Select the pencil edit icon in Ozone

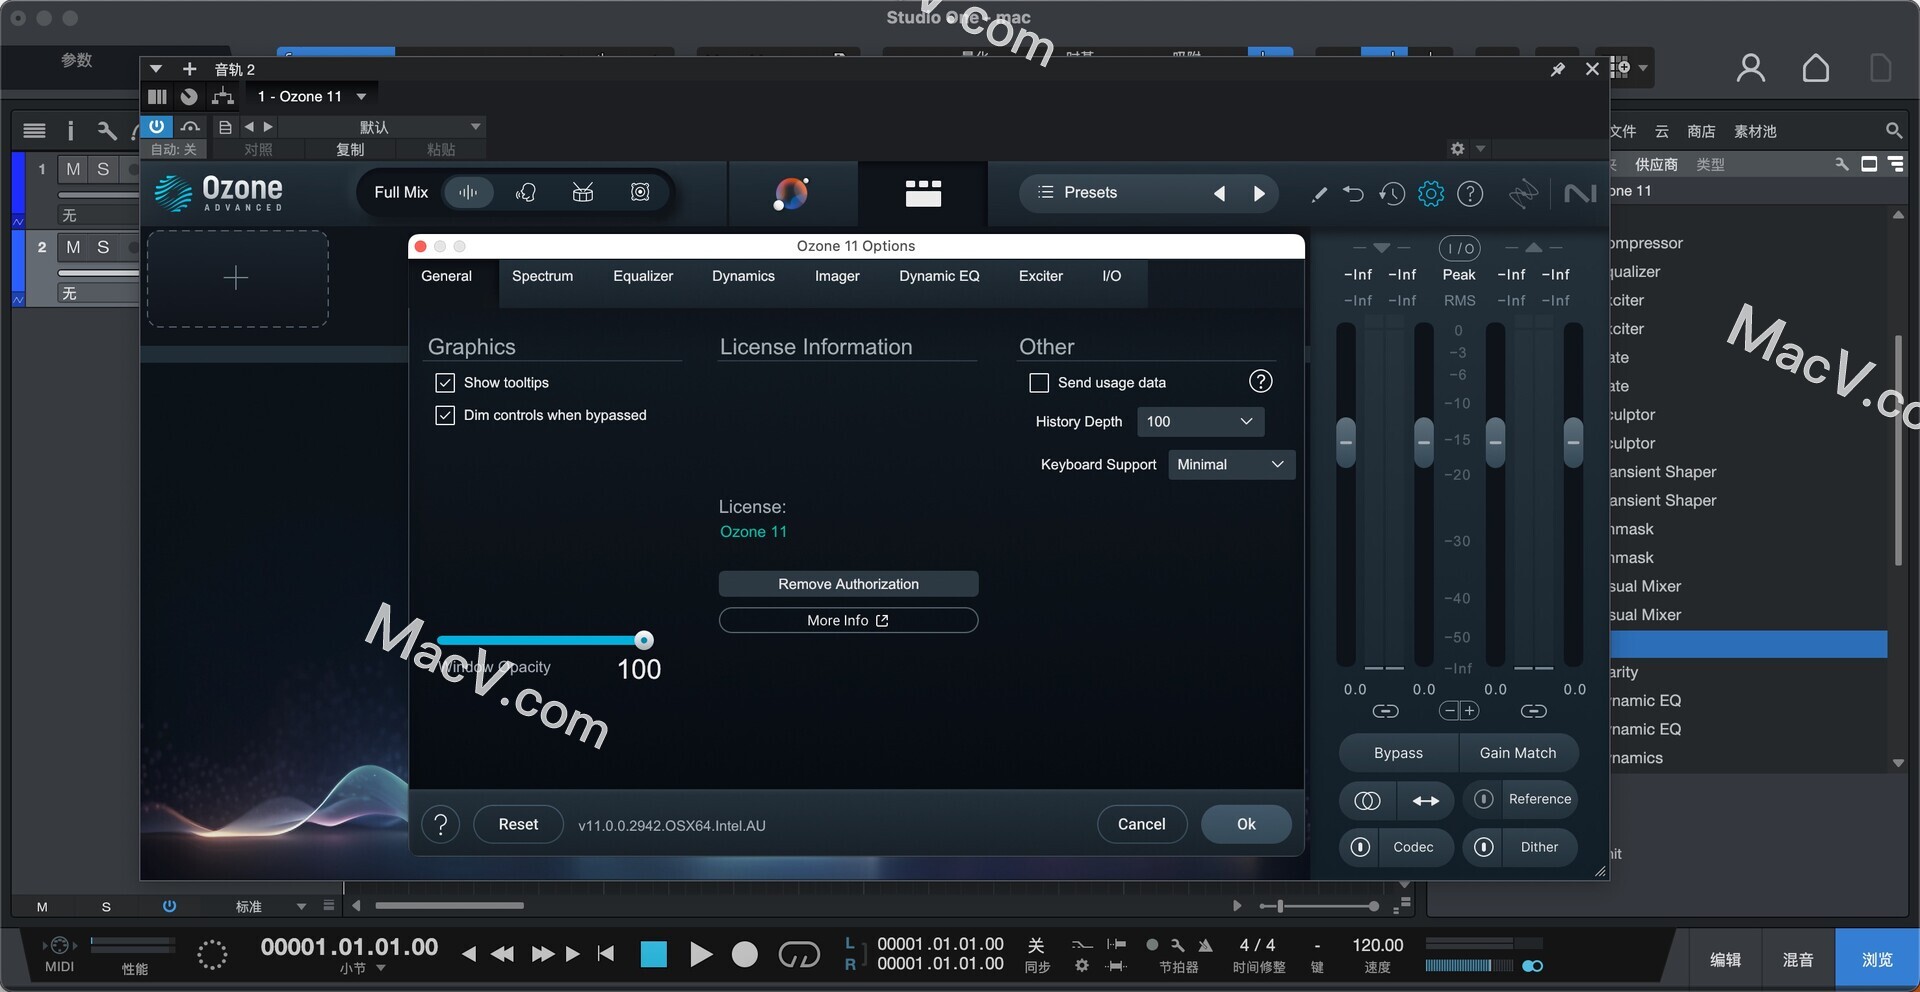click(x=1319, y=194)
